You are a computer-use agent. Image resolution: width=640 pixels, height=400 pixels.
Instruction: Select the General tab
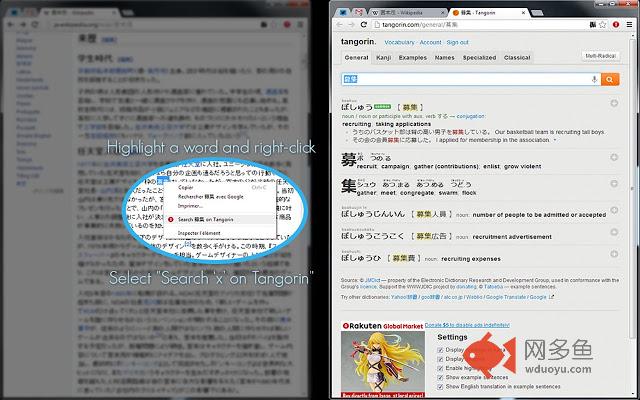pos(356,58)
